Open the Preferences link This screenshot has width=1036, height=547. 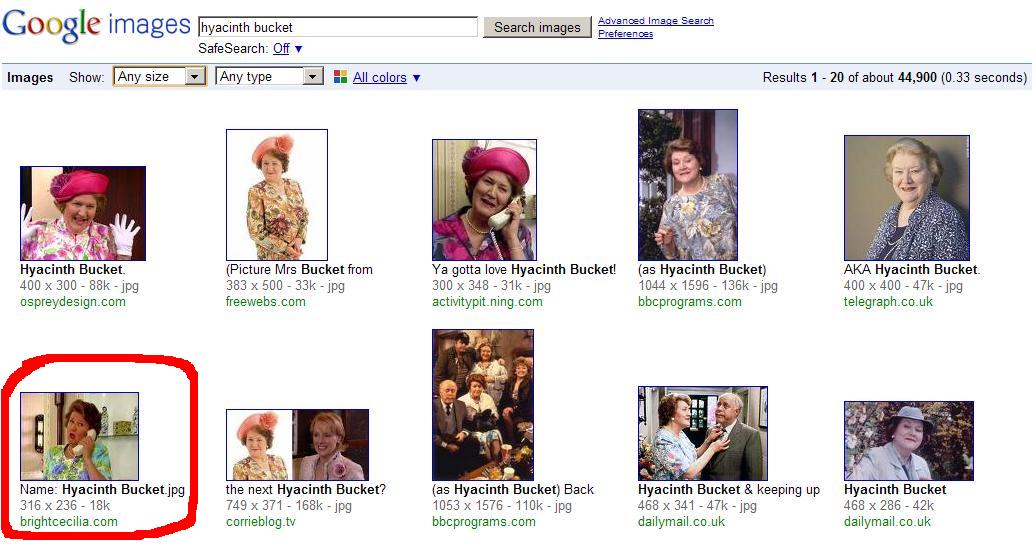(625, 34)
